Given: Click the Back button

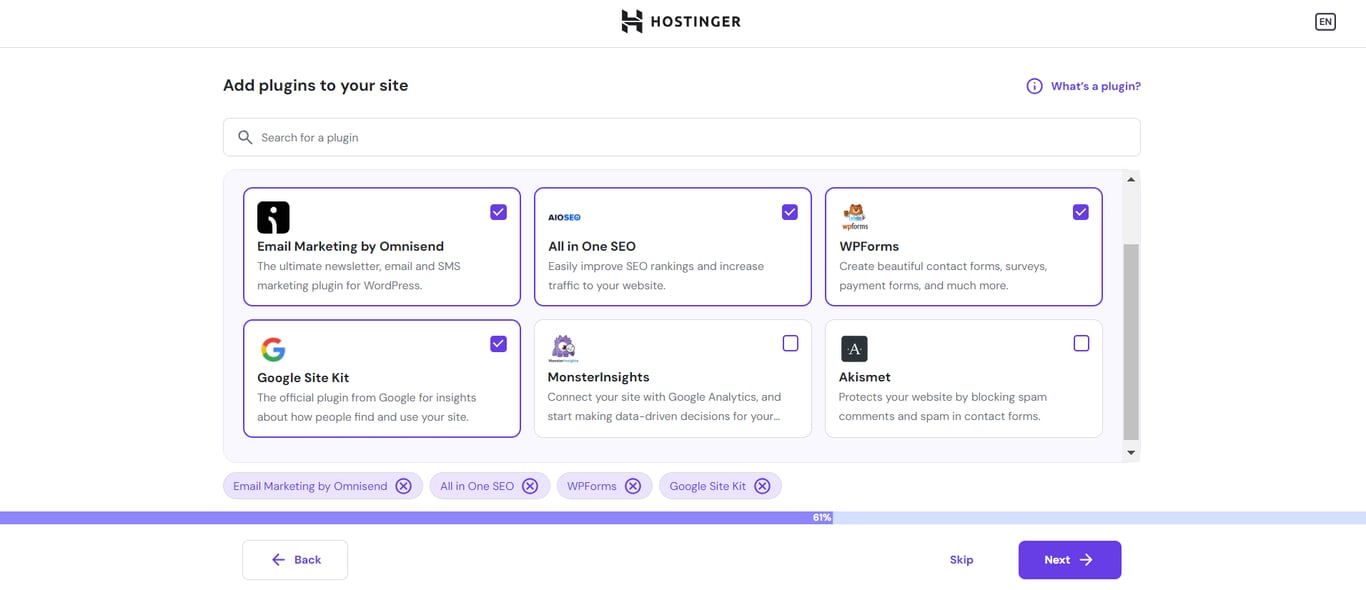Looking at the screenshot, I should pyautogui.click(x=294, y=559).
